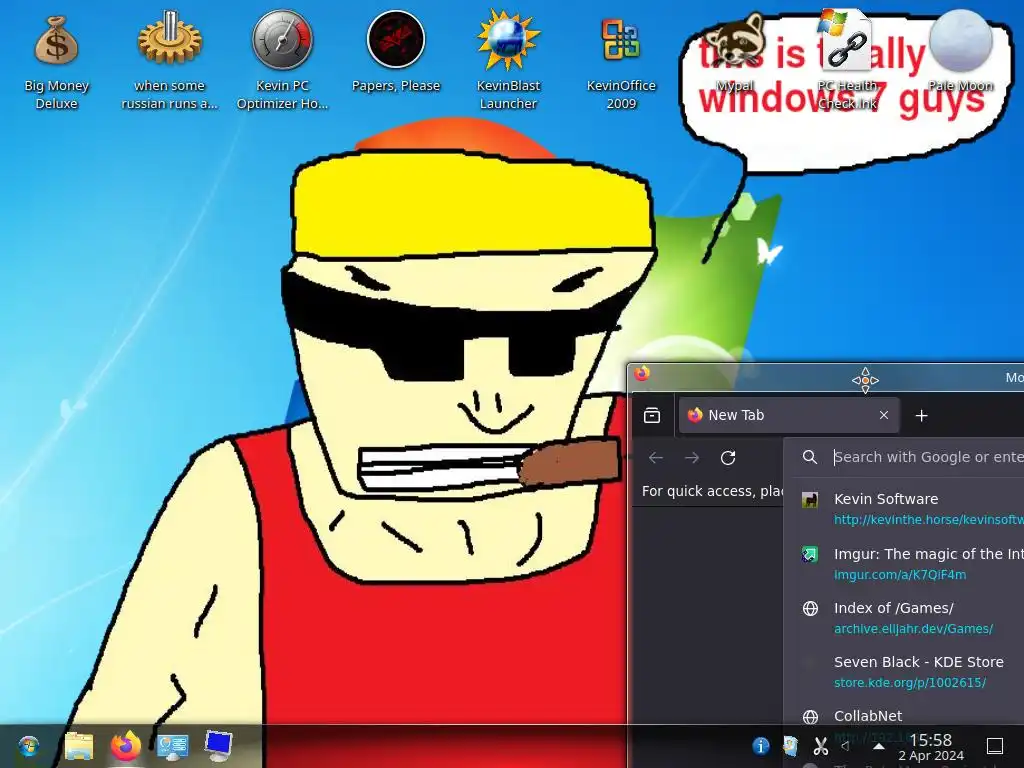This screenshot has width=1024, height=768.
Task: Select the New Tab tab
Action: (x=789, y=415)
